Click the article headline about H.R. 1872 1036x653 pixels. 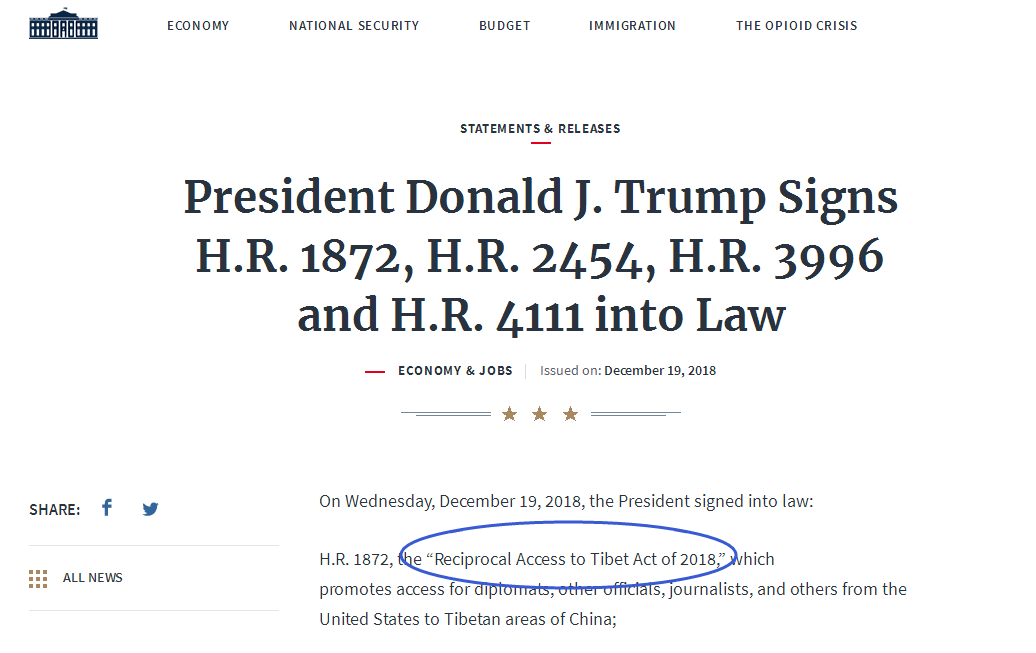click(540, 257)
